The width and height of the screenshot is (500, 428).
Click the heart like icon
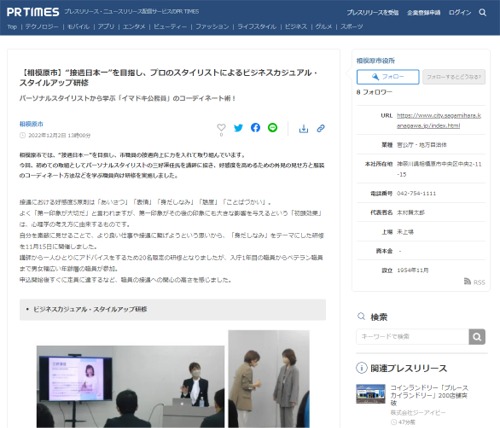tap(221, 127)
